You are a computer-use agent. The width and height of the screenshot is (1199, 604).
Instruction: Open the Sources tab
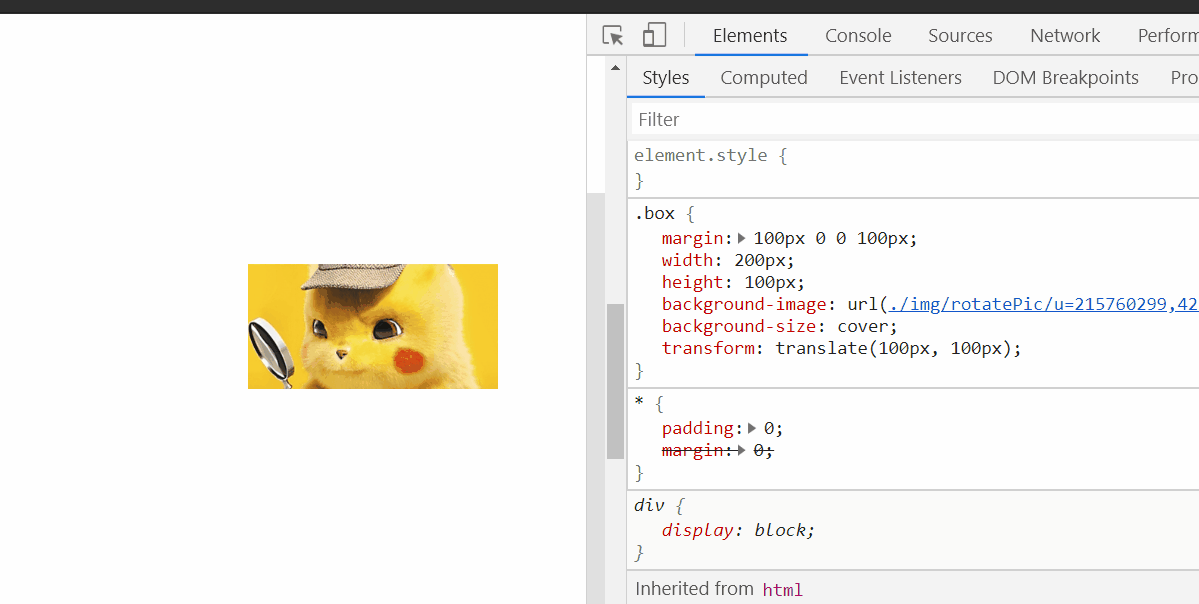pyautogui.click(x=959, y=35)
